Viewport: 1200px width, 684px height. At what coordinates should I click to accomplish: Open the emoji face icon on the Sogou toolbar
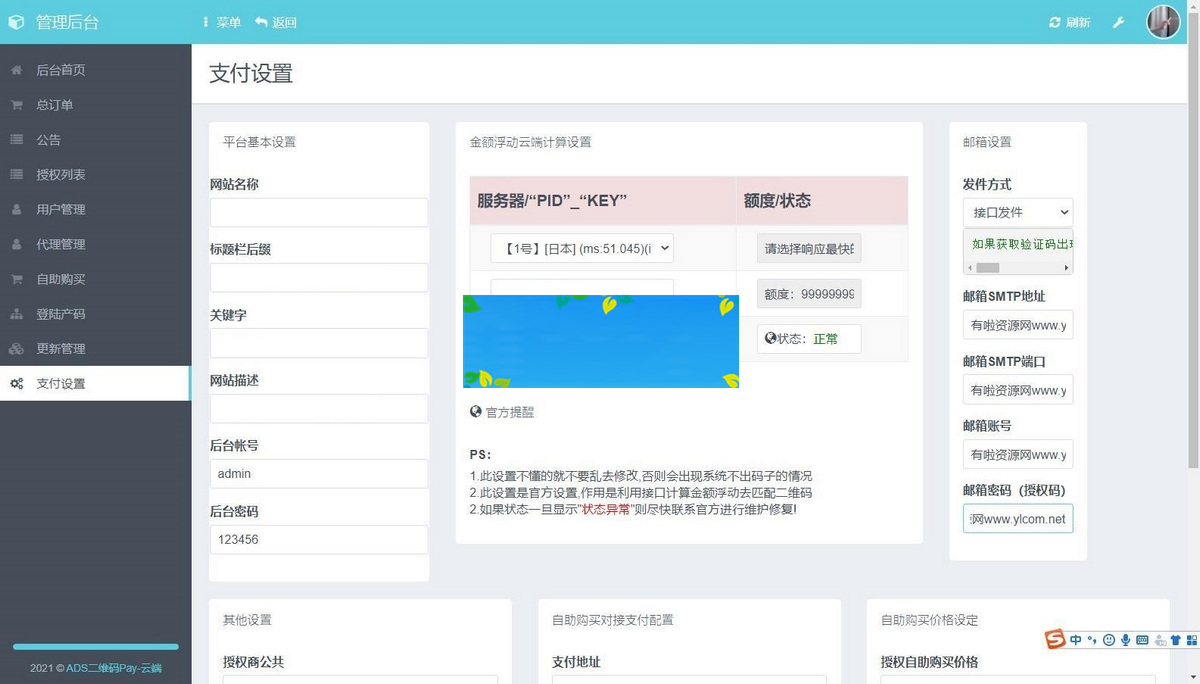click(1108, 640)
